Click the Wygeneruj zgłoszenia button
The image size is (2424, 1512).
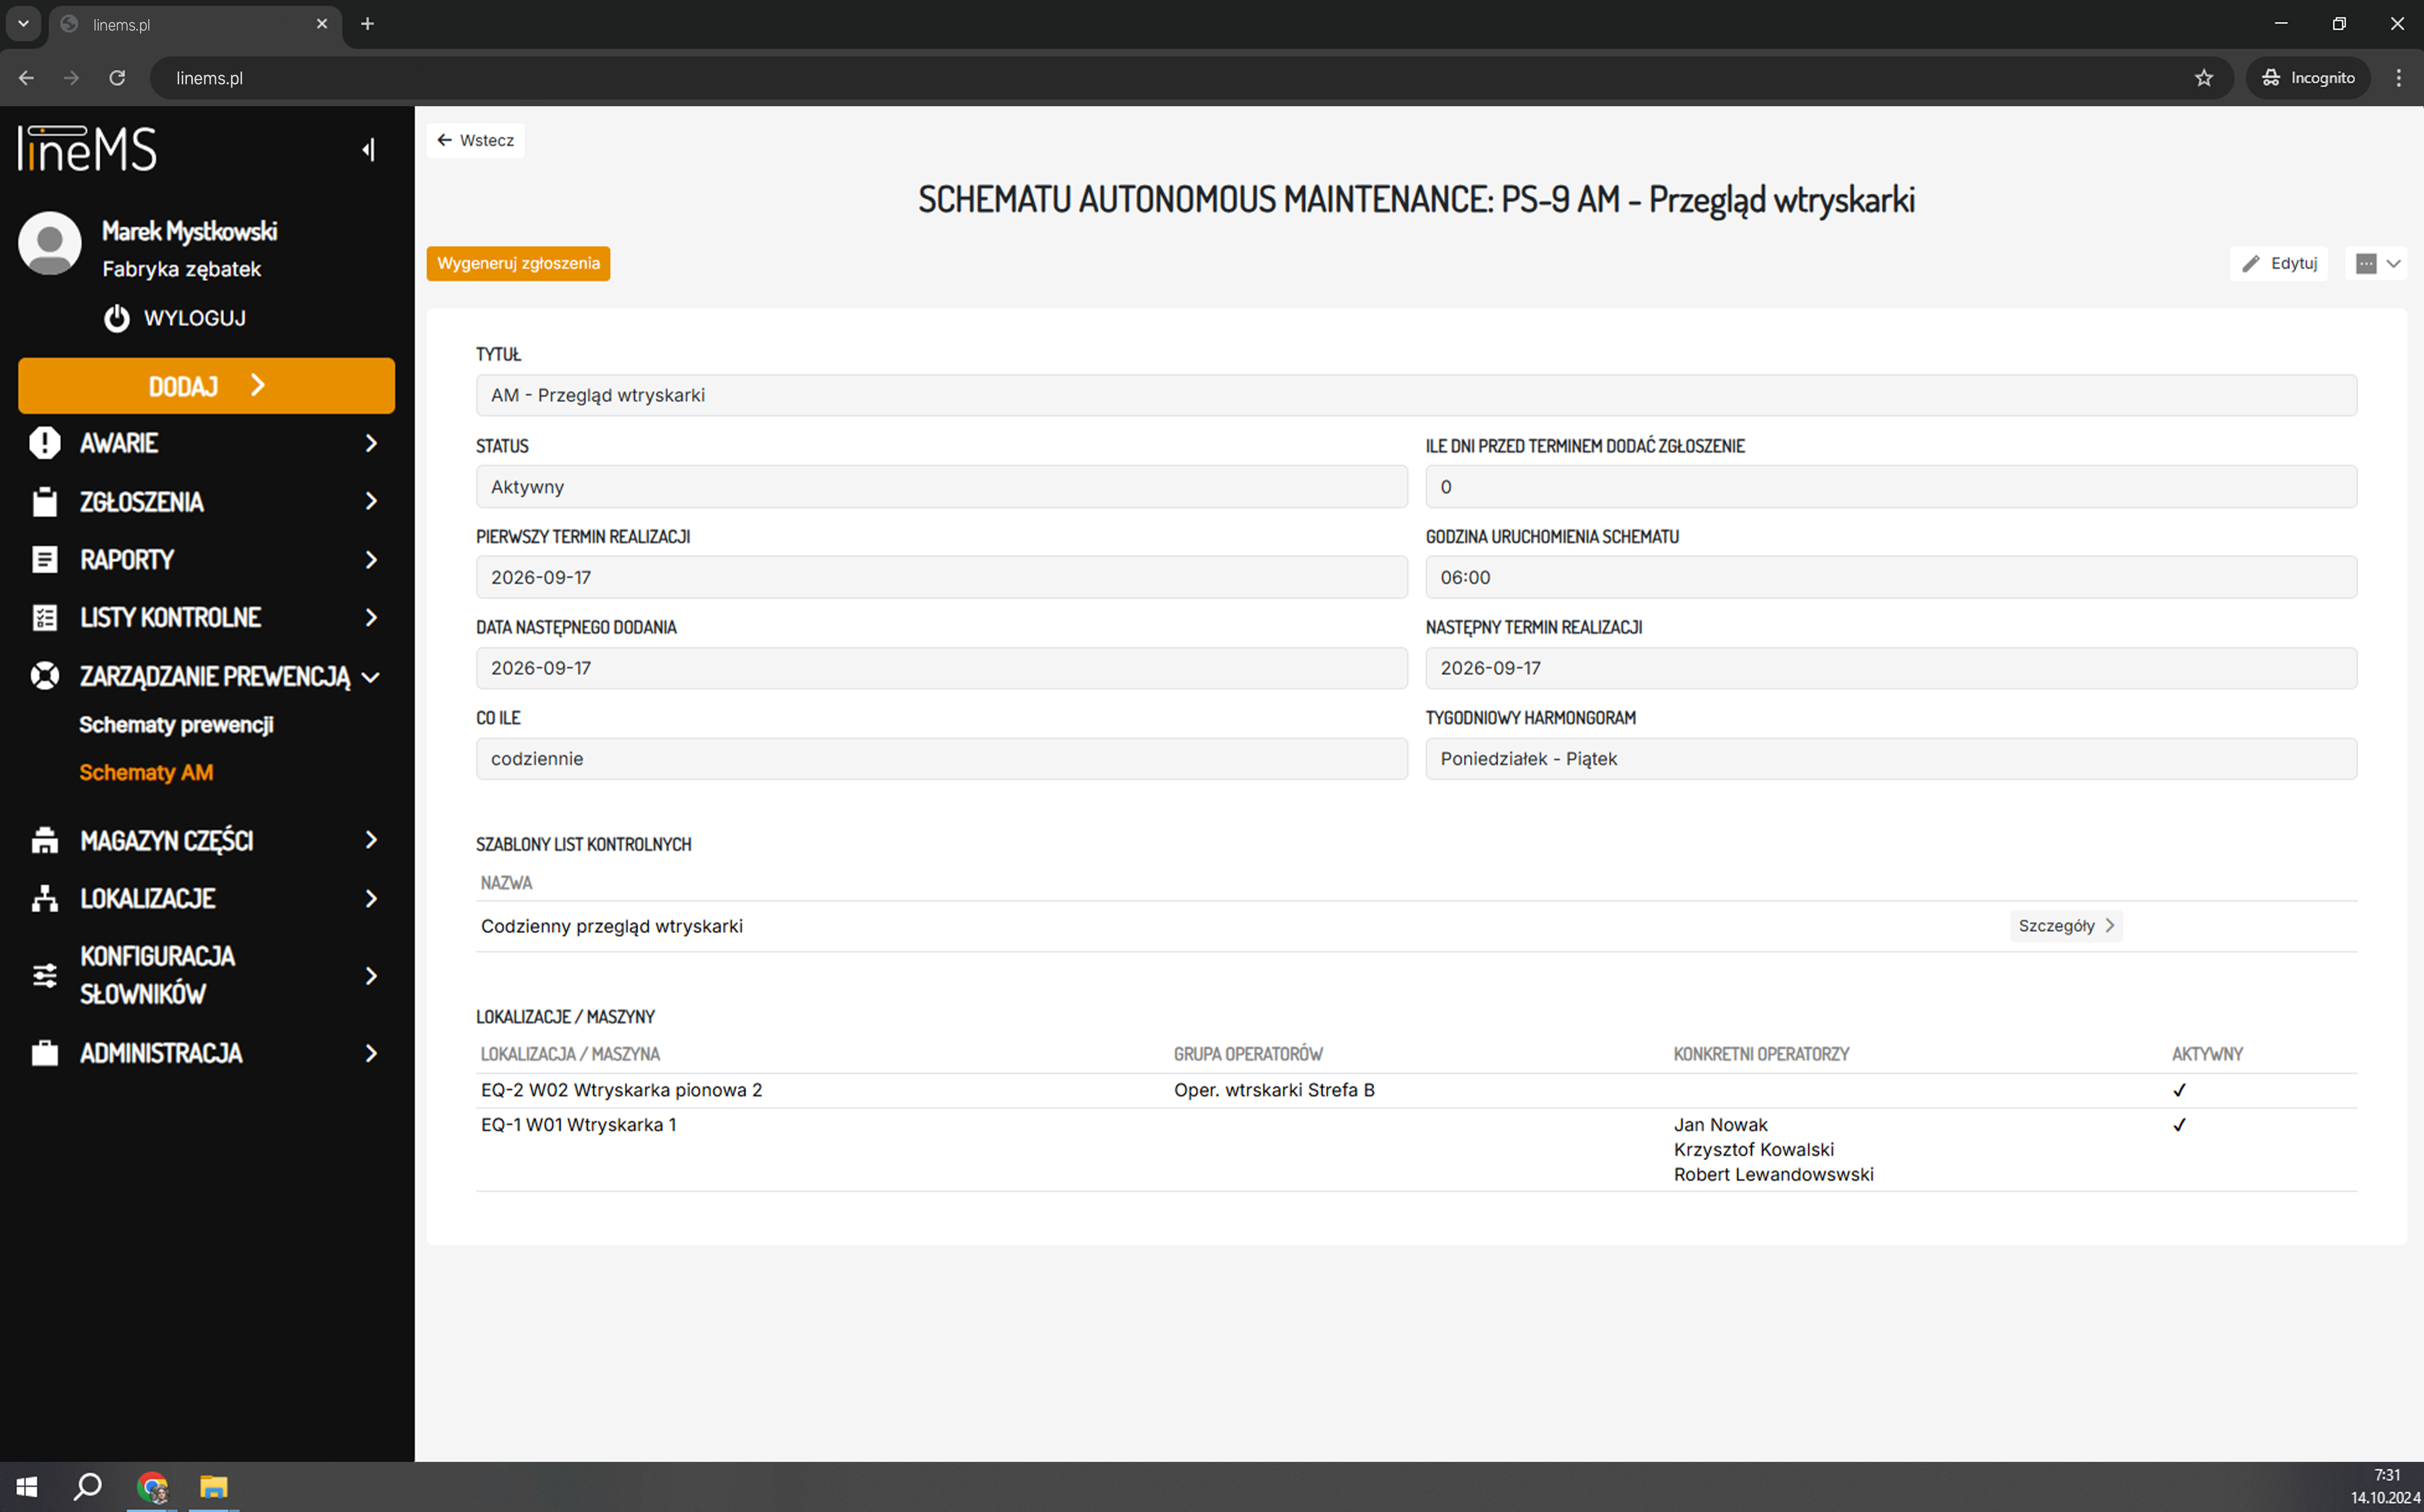click(x=518, y=264)
